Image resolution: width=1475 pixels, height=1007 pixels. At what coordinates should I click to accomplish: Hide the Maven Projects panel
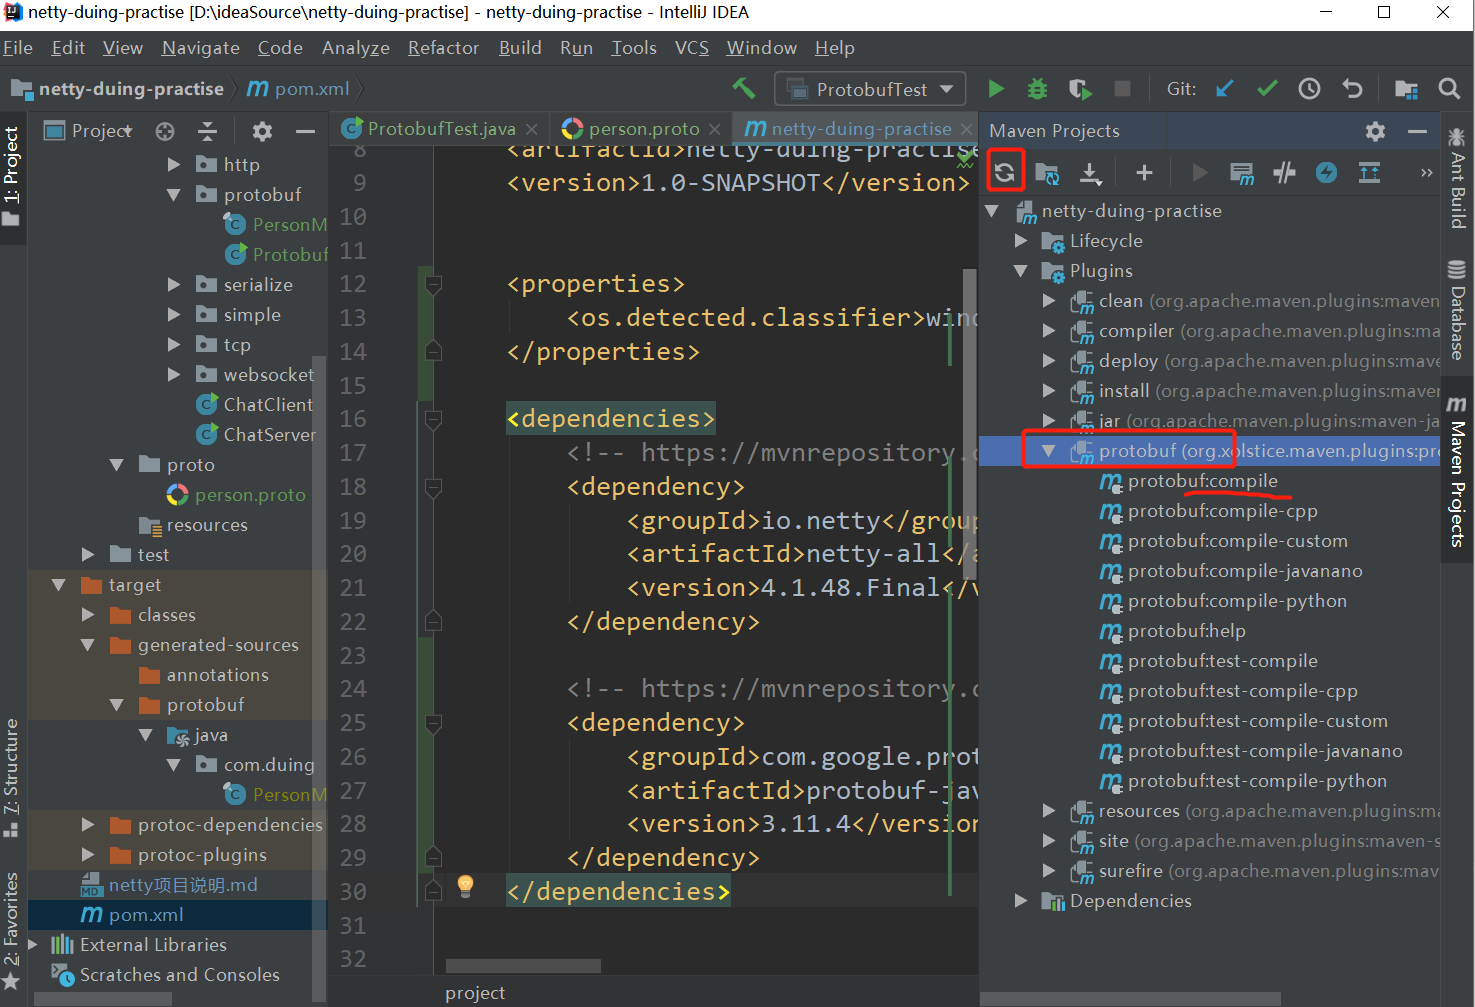pyautogui.click(x=1417, y=131)
